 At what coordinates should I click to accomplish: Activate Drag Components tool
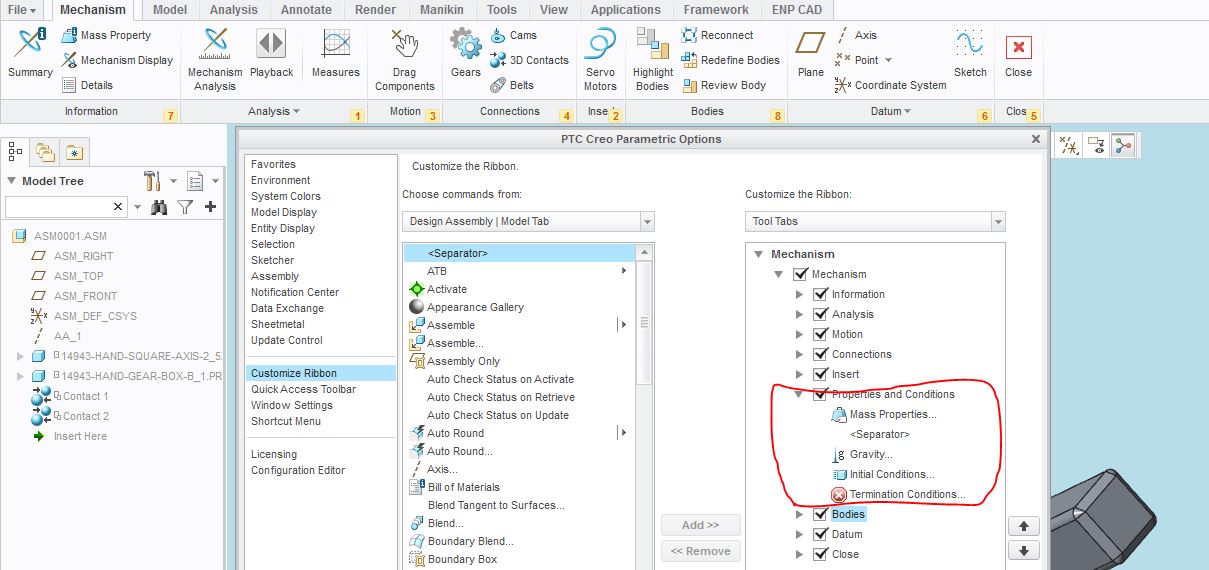click(405, 59)
